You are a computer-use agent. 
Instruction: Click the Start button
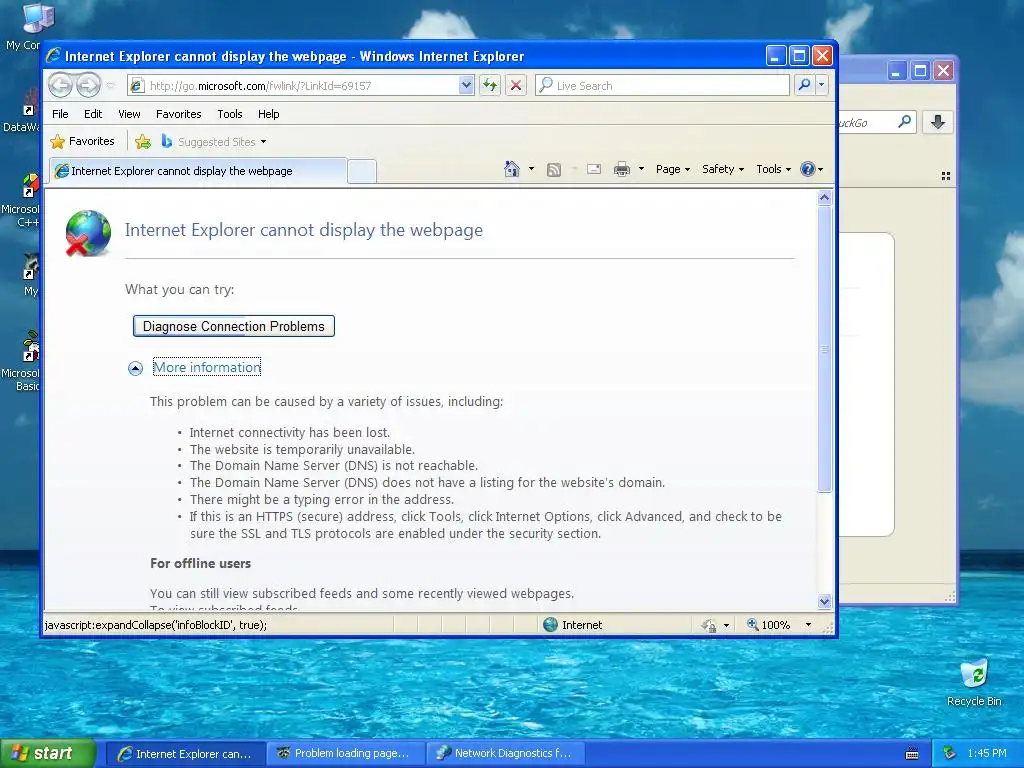(47, 753)
